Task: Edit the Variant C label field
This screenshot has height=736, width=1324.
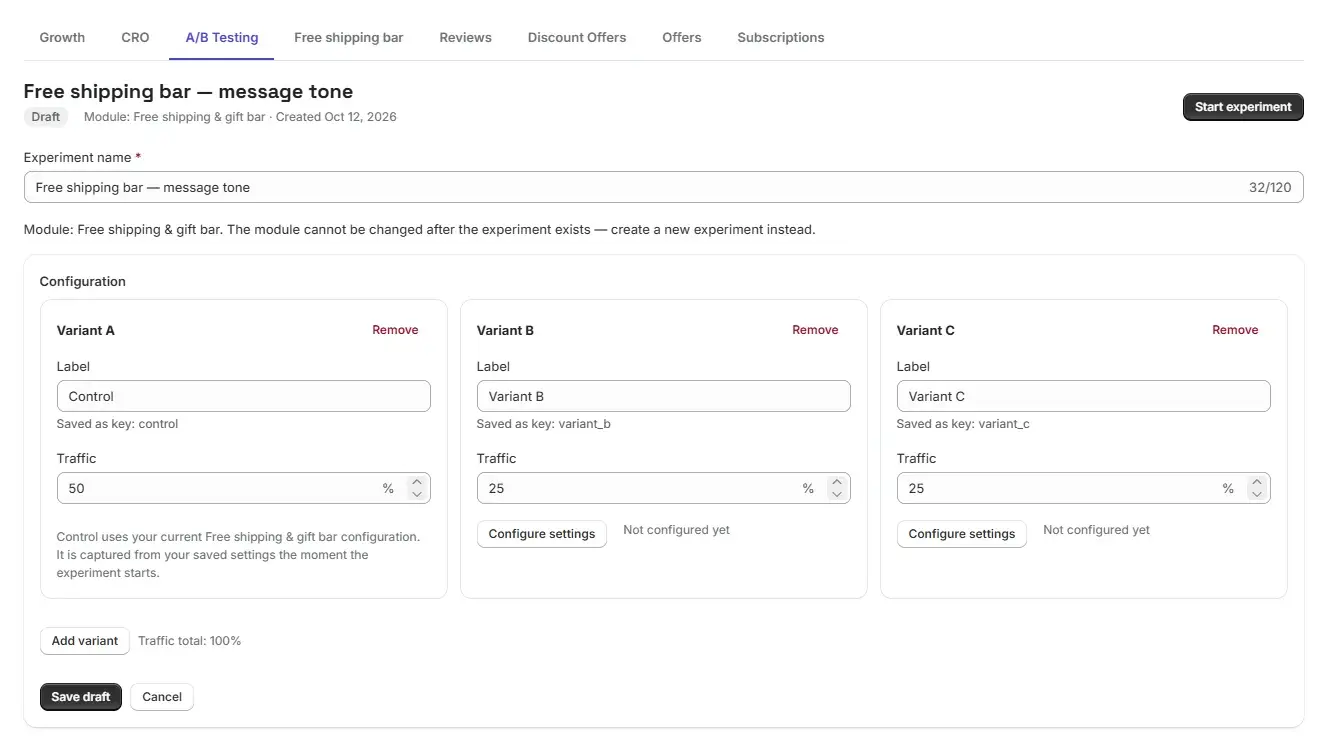Action: click(1084, 396)
